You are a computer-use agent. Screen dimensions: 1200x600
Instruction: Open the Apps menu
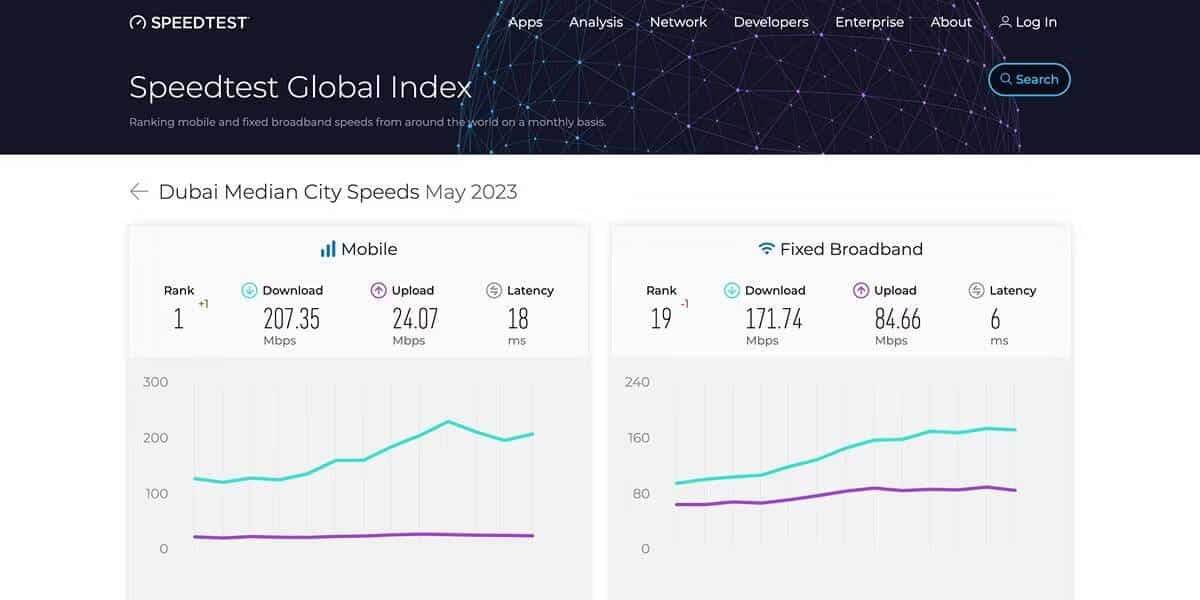[x=525, y=22]
